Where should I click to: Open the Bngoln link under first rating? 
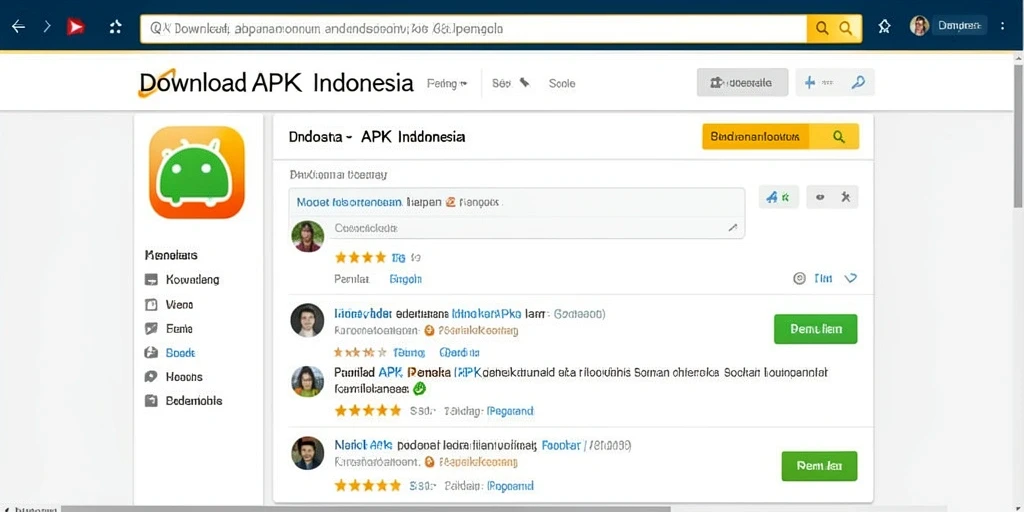coord(406,279)
